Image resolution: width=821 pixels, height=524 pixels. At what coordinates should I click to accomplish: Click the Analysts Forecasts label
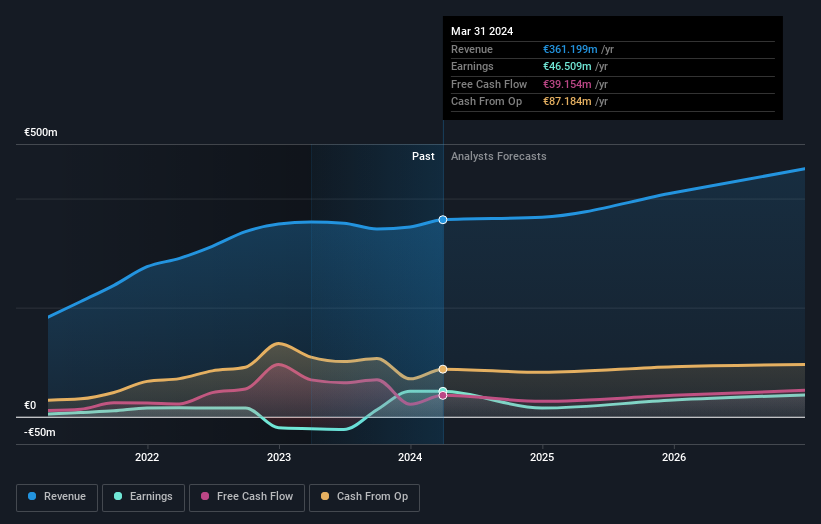[498, 157]
